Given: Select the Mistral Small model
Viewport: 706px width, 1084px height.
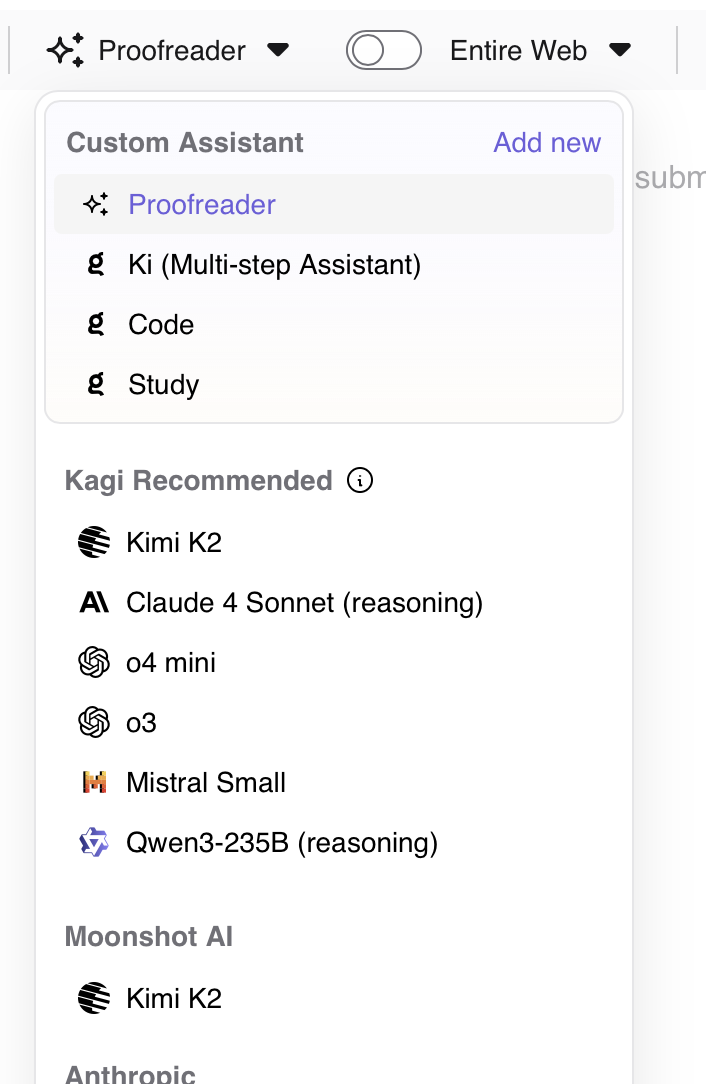Looking at the screenshot, I should coord(206,782).
